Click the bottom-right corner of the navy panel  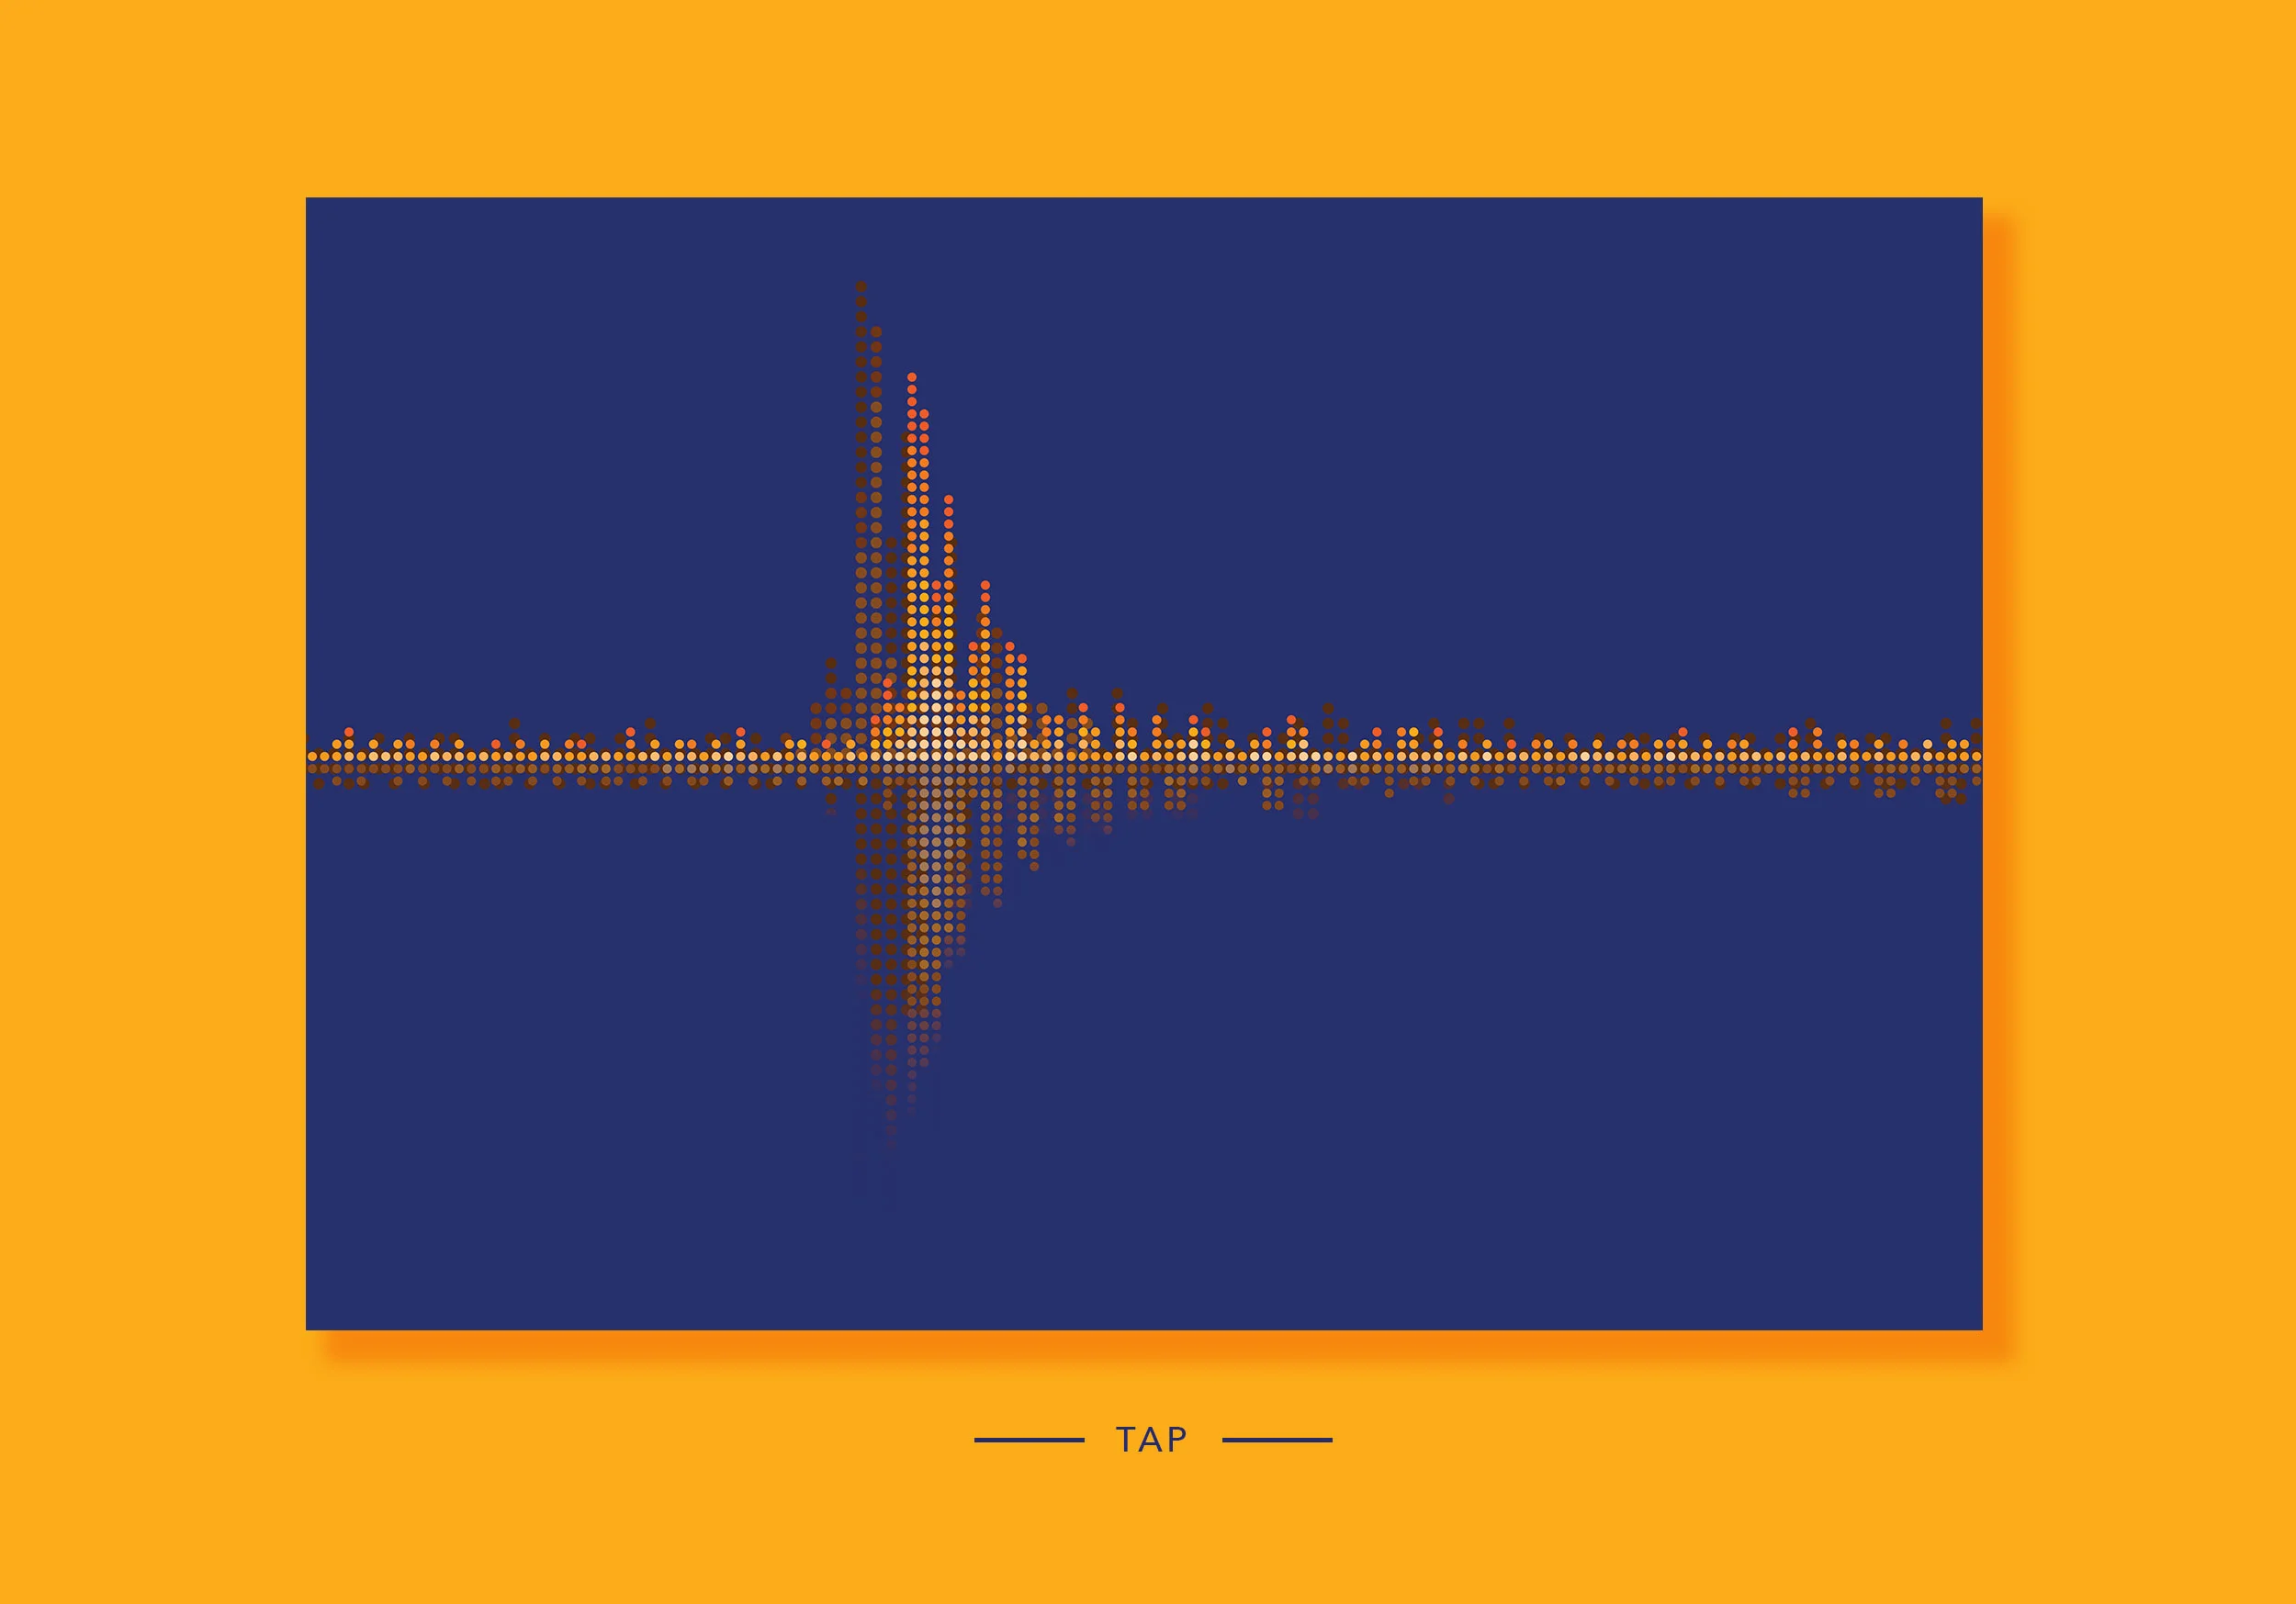[x=1980, y=1327]
